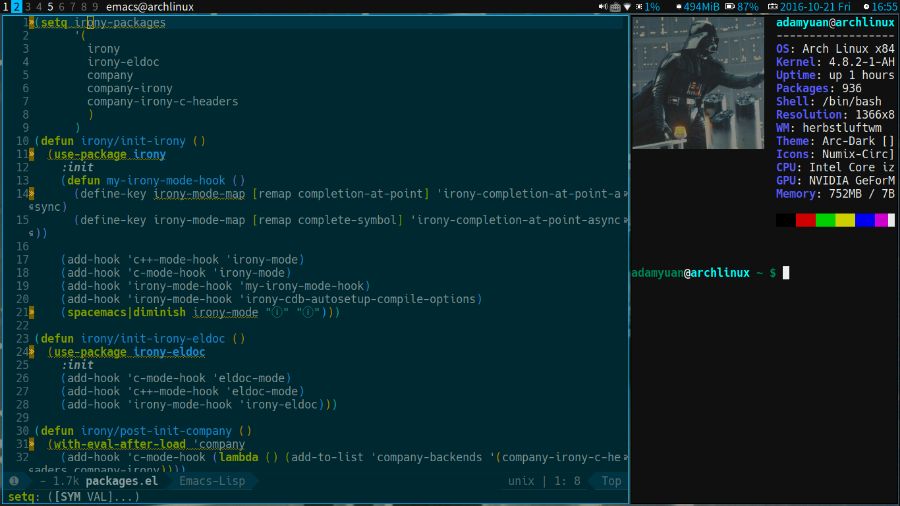Switch to workspace tag 9
This screenshot has height=506, width=900.
click(95, 7)
